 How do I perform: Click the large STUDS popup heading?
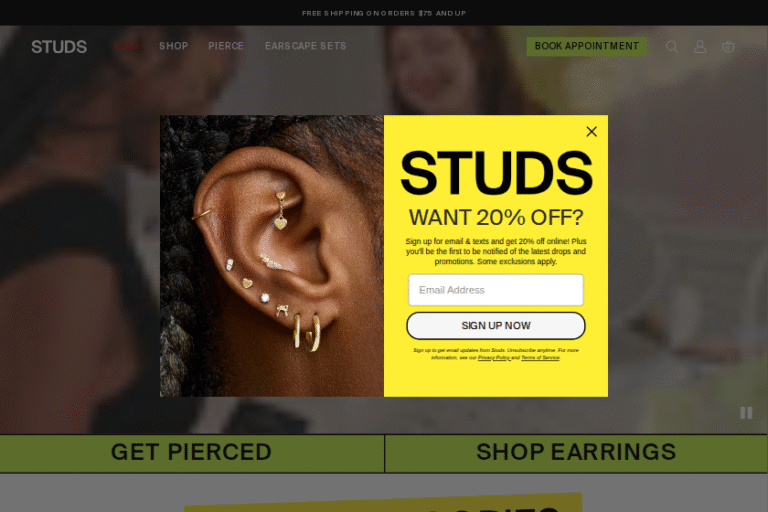click(496, 173)
